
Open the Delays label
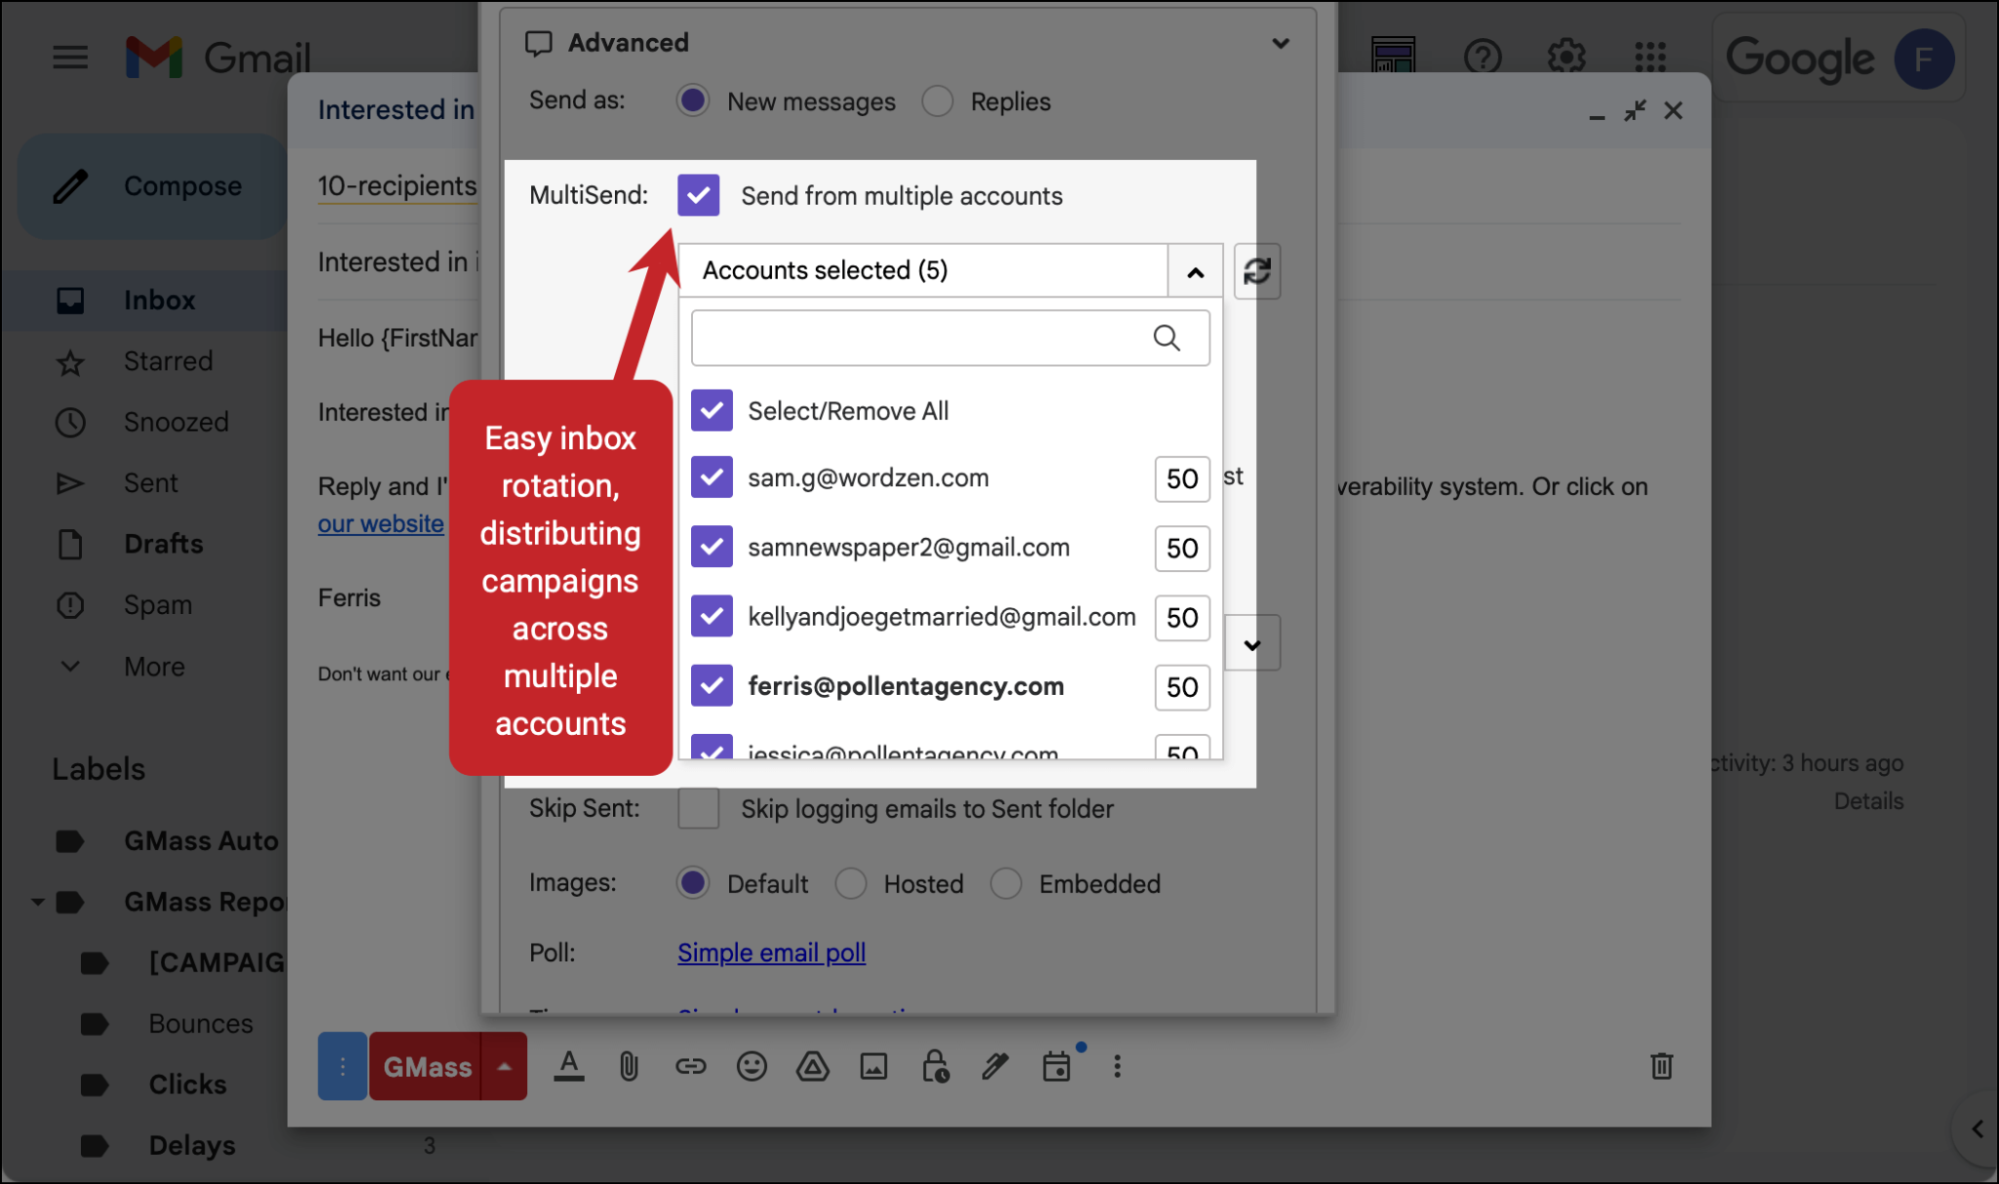pyautogui.click(x=192, y=1145)
